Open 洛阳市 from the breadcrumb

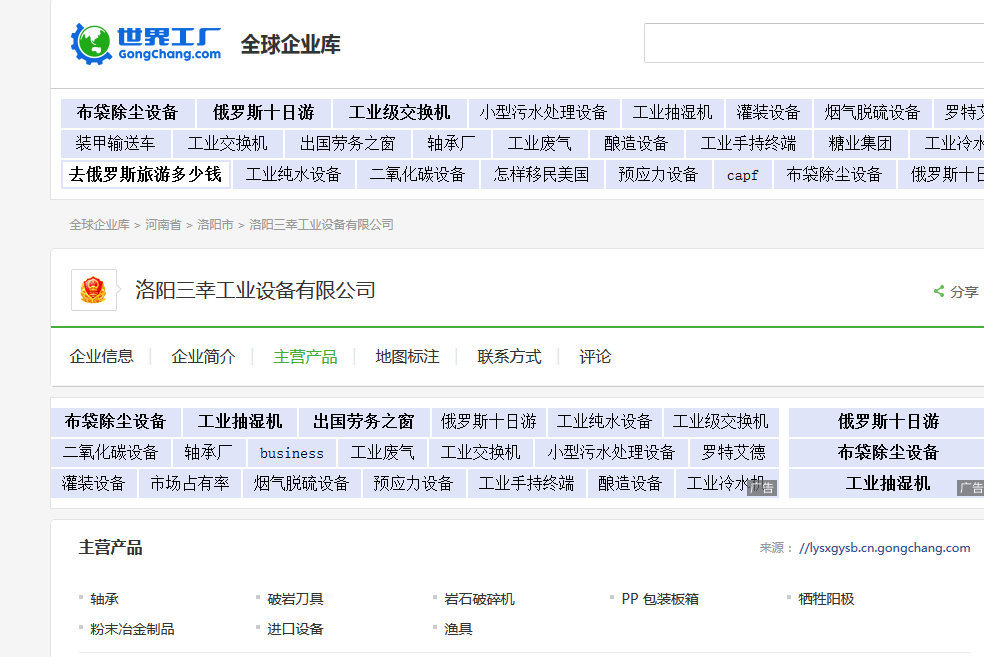coord(216,225)
